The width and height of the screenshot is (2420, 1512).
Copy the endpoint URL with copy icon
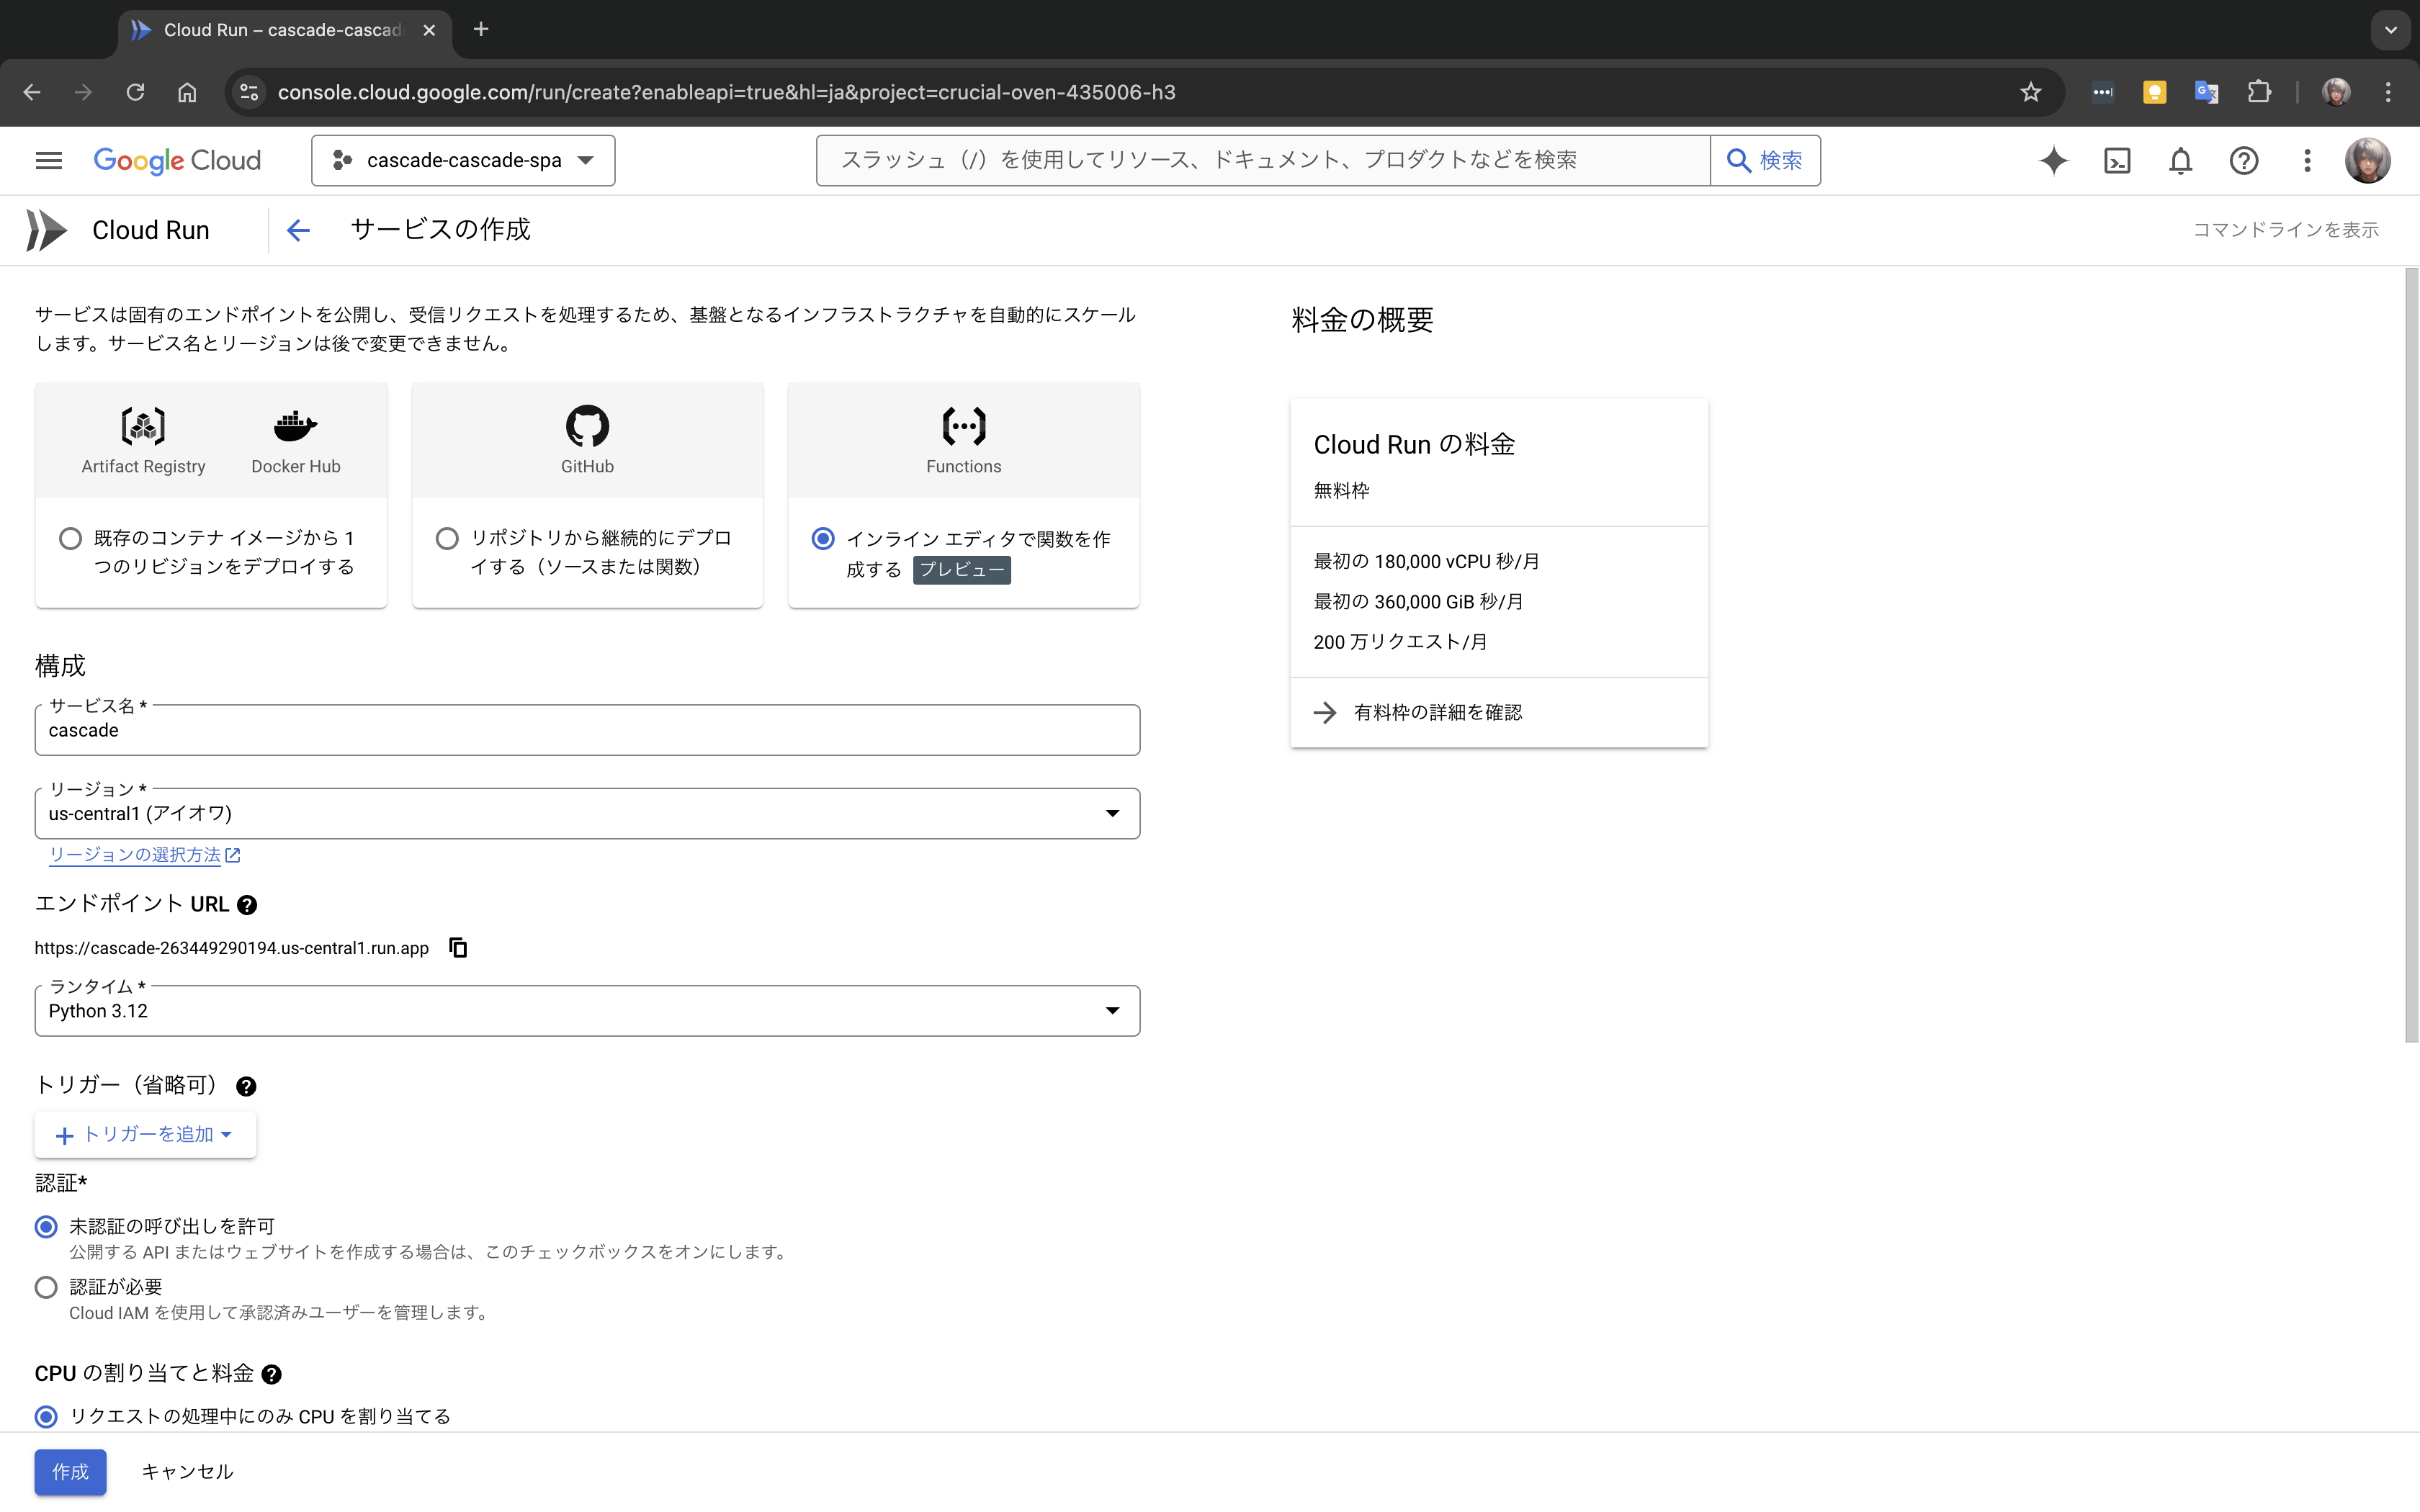coord(458,947)
